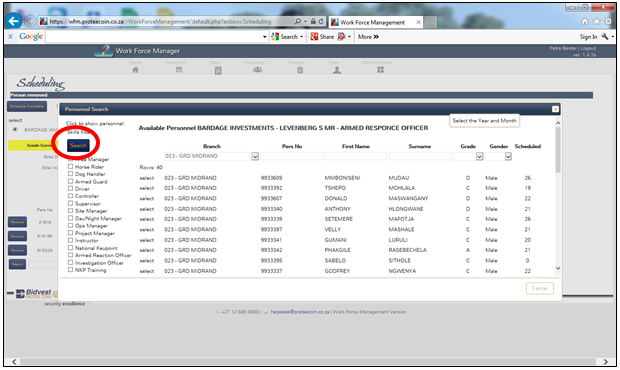Open the browser tools gear icon
This screenshot has width=620, height=370.
tap(609, 21)
